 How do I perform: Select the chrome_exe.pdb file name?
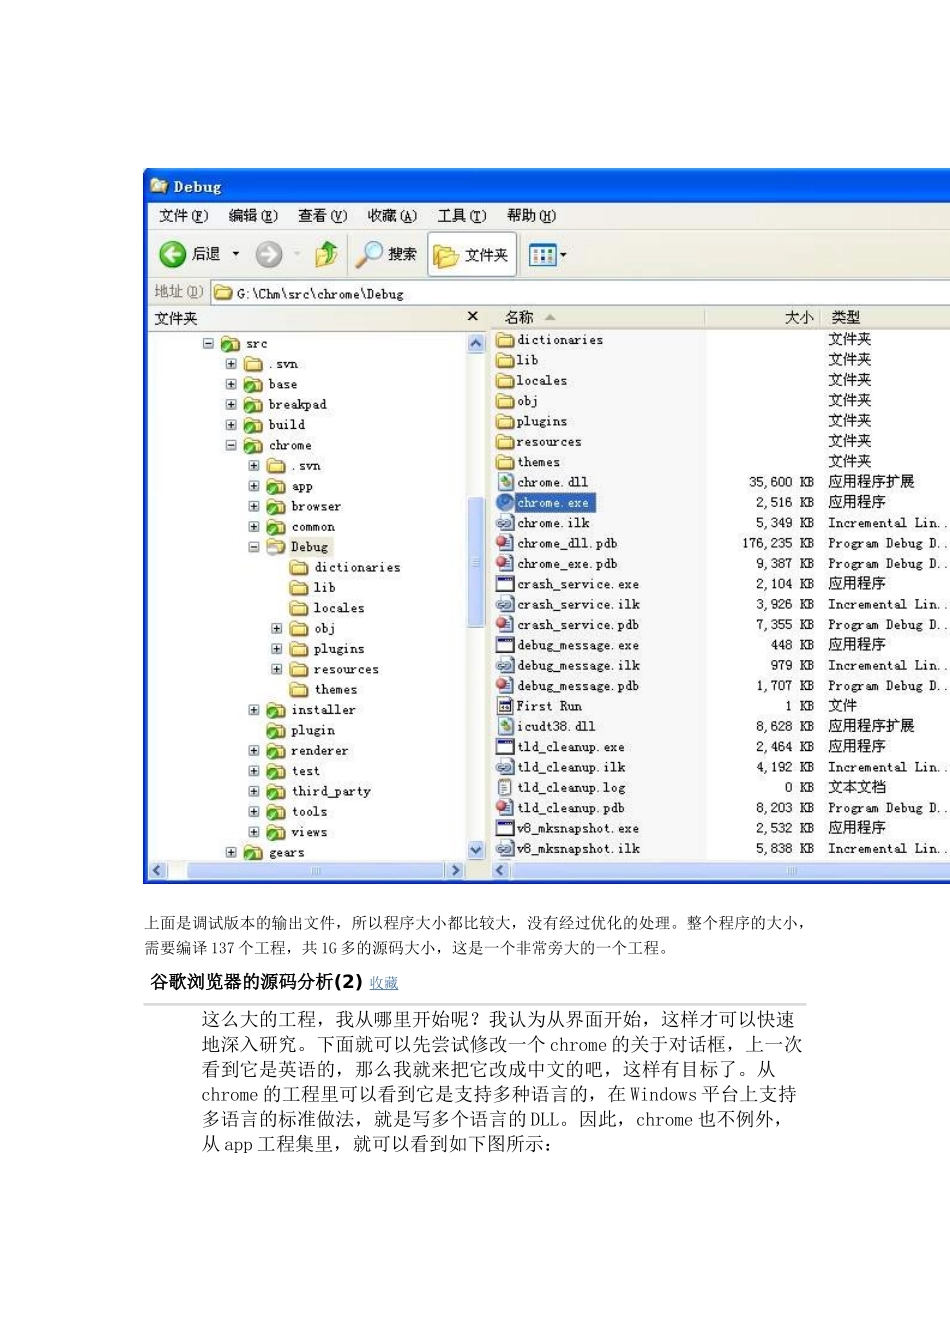tap(567, 564)
